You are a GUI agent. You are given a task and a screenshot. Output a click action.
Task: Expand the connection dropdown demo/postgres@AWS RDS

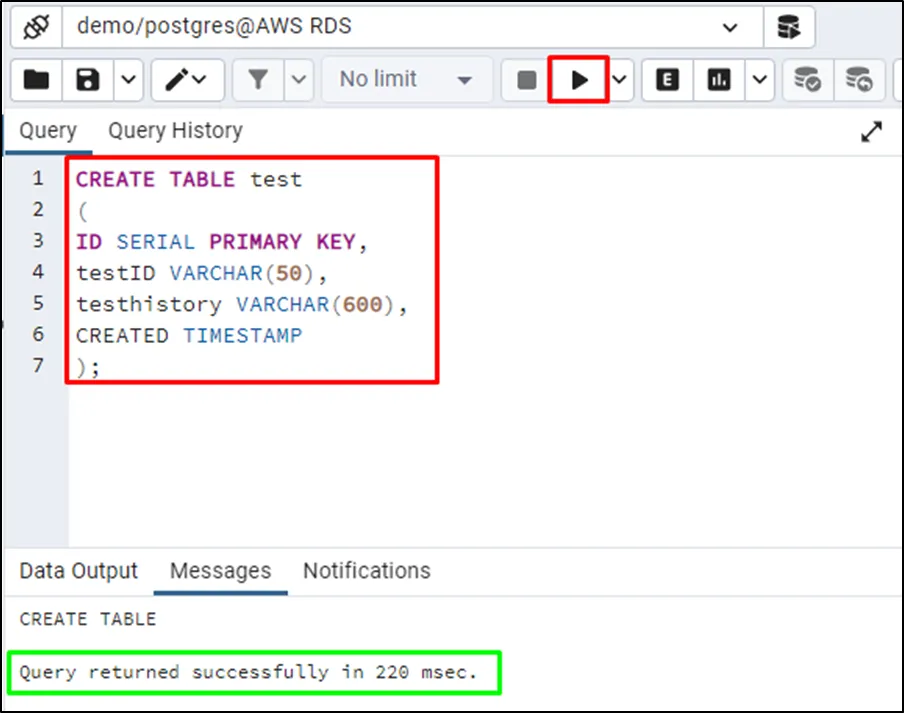click(x=730, y=28)
